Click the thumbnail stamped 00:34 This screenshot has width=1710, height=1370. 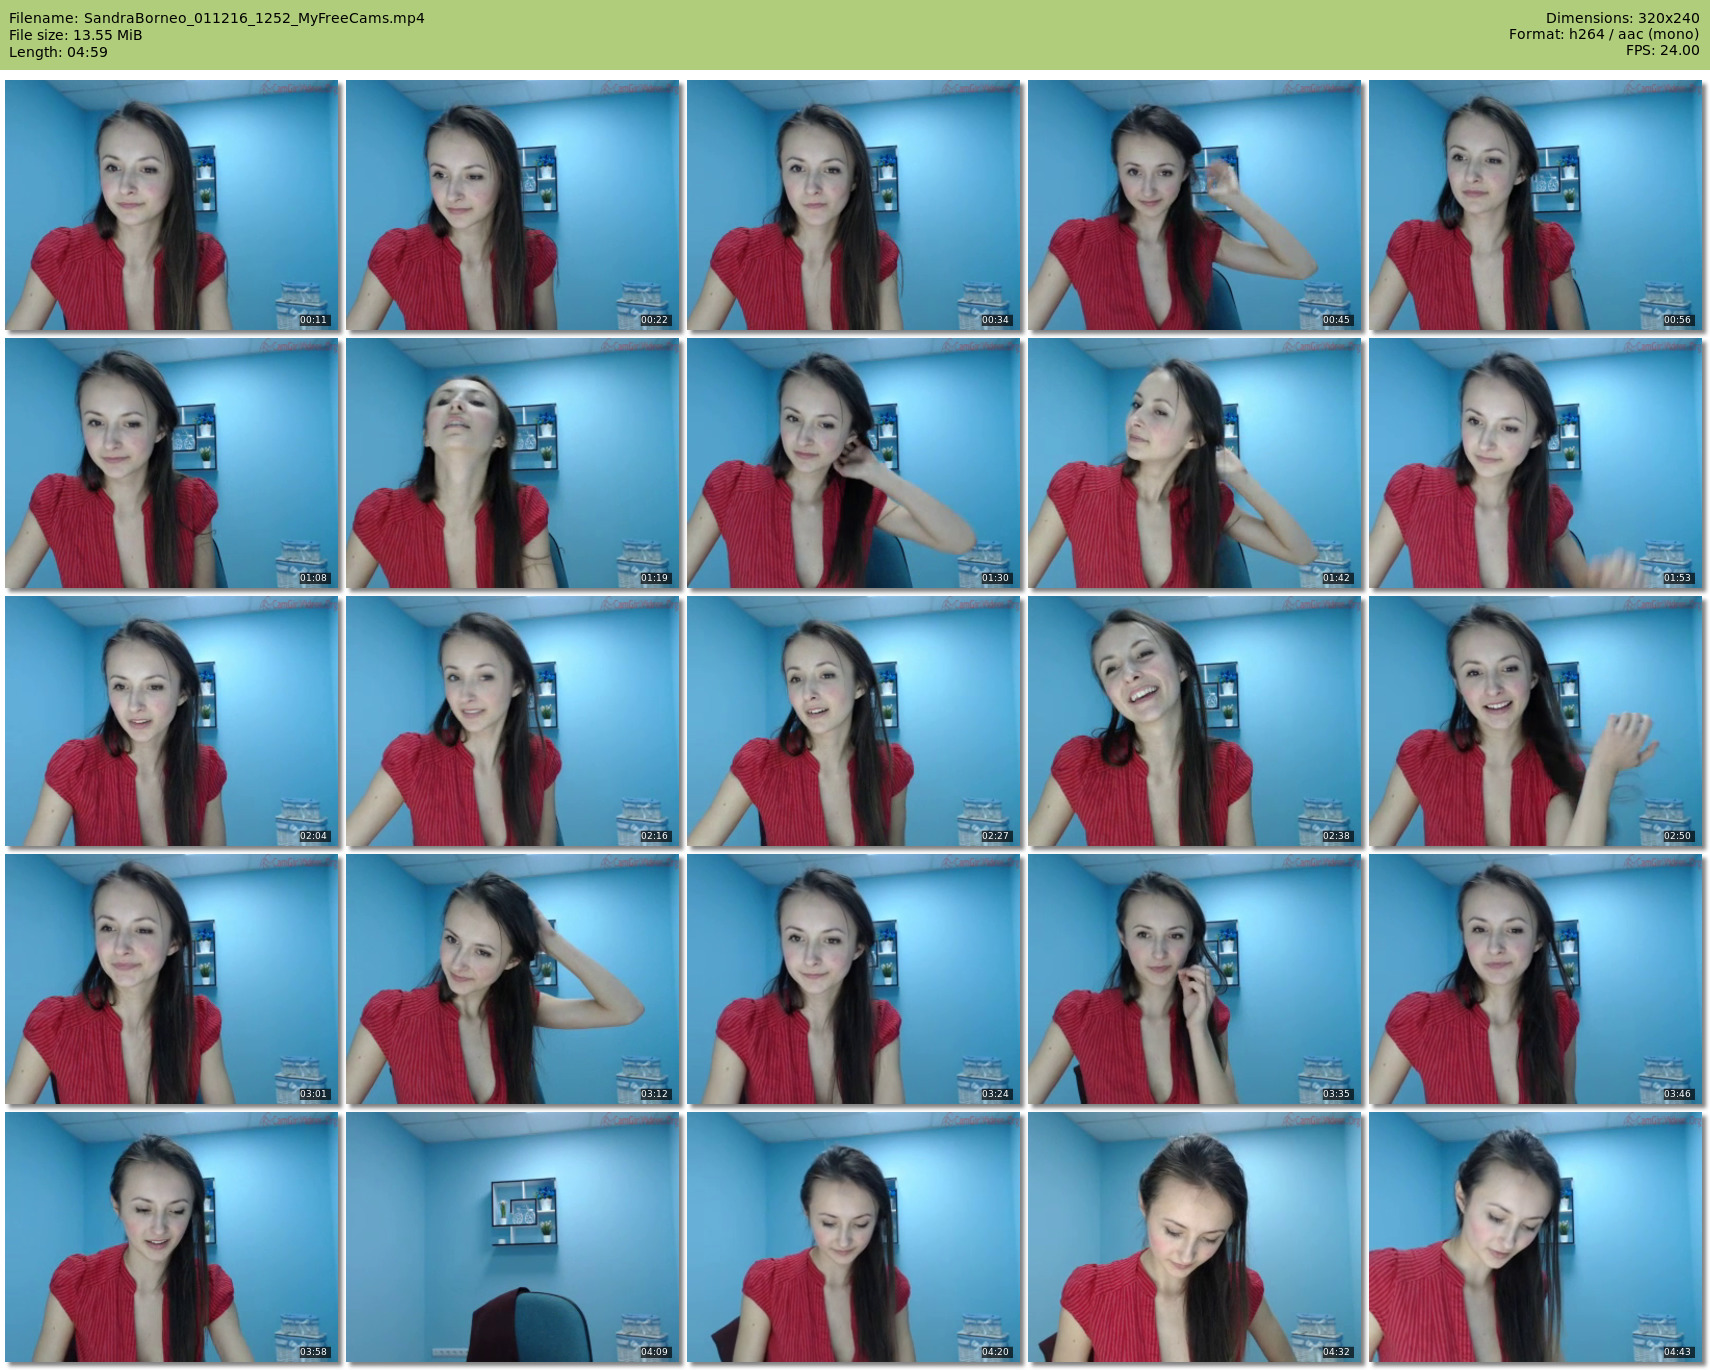[854, 205]
